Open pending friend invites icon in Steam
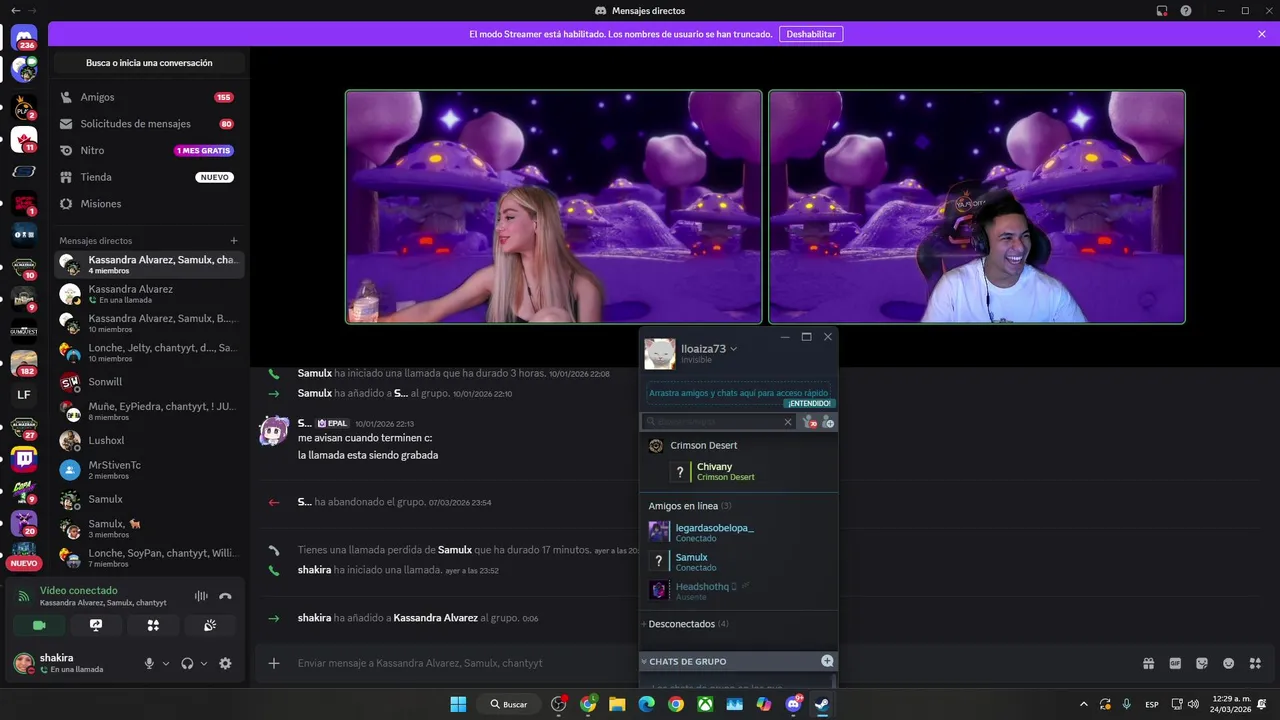1280x720 pixels. (811, 423)
